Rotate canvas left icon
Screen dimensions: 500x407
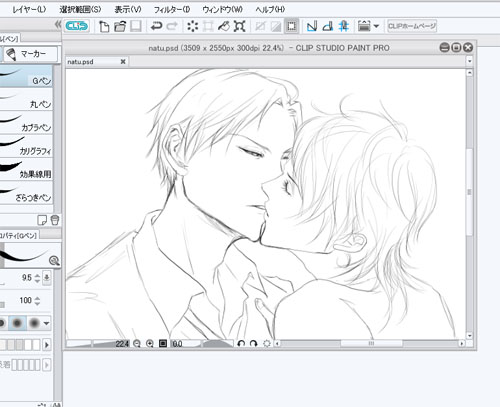pyautogui.click(x=241, y=344)
